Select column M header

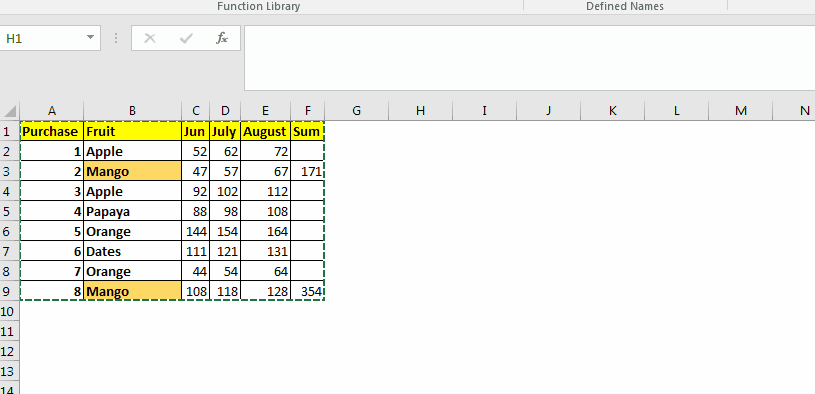point(741,111)
